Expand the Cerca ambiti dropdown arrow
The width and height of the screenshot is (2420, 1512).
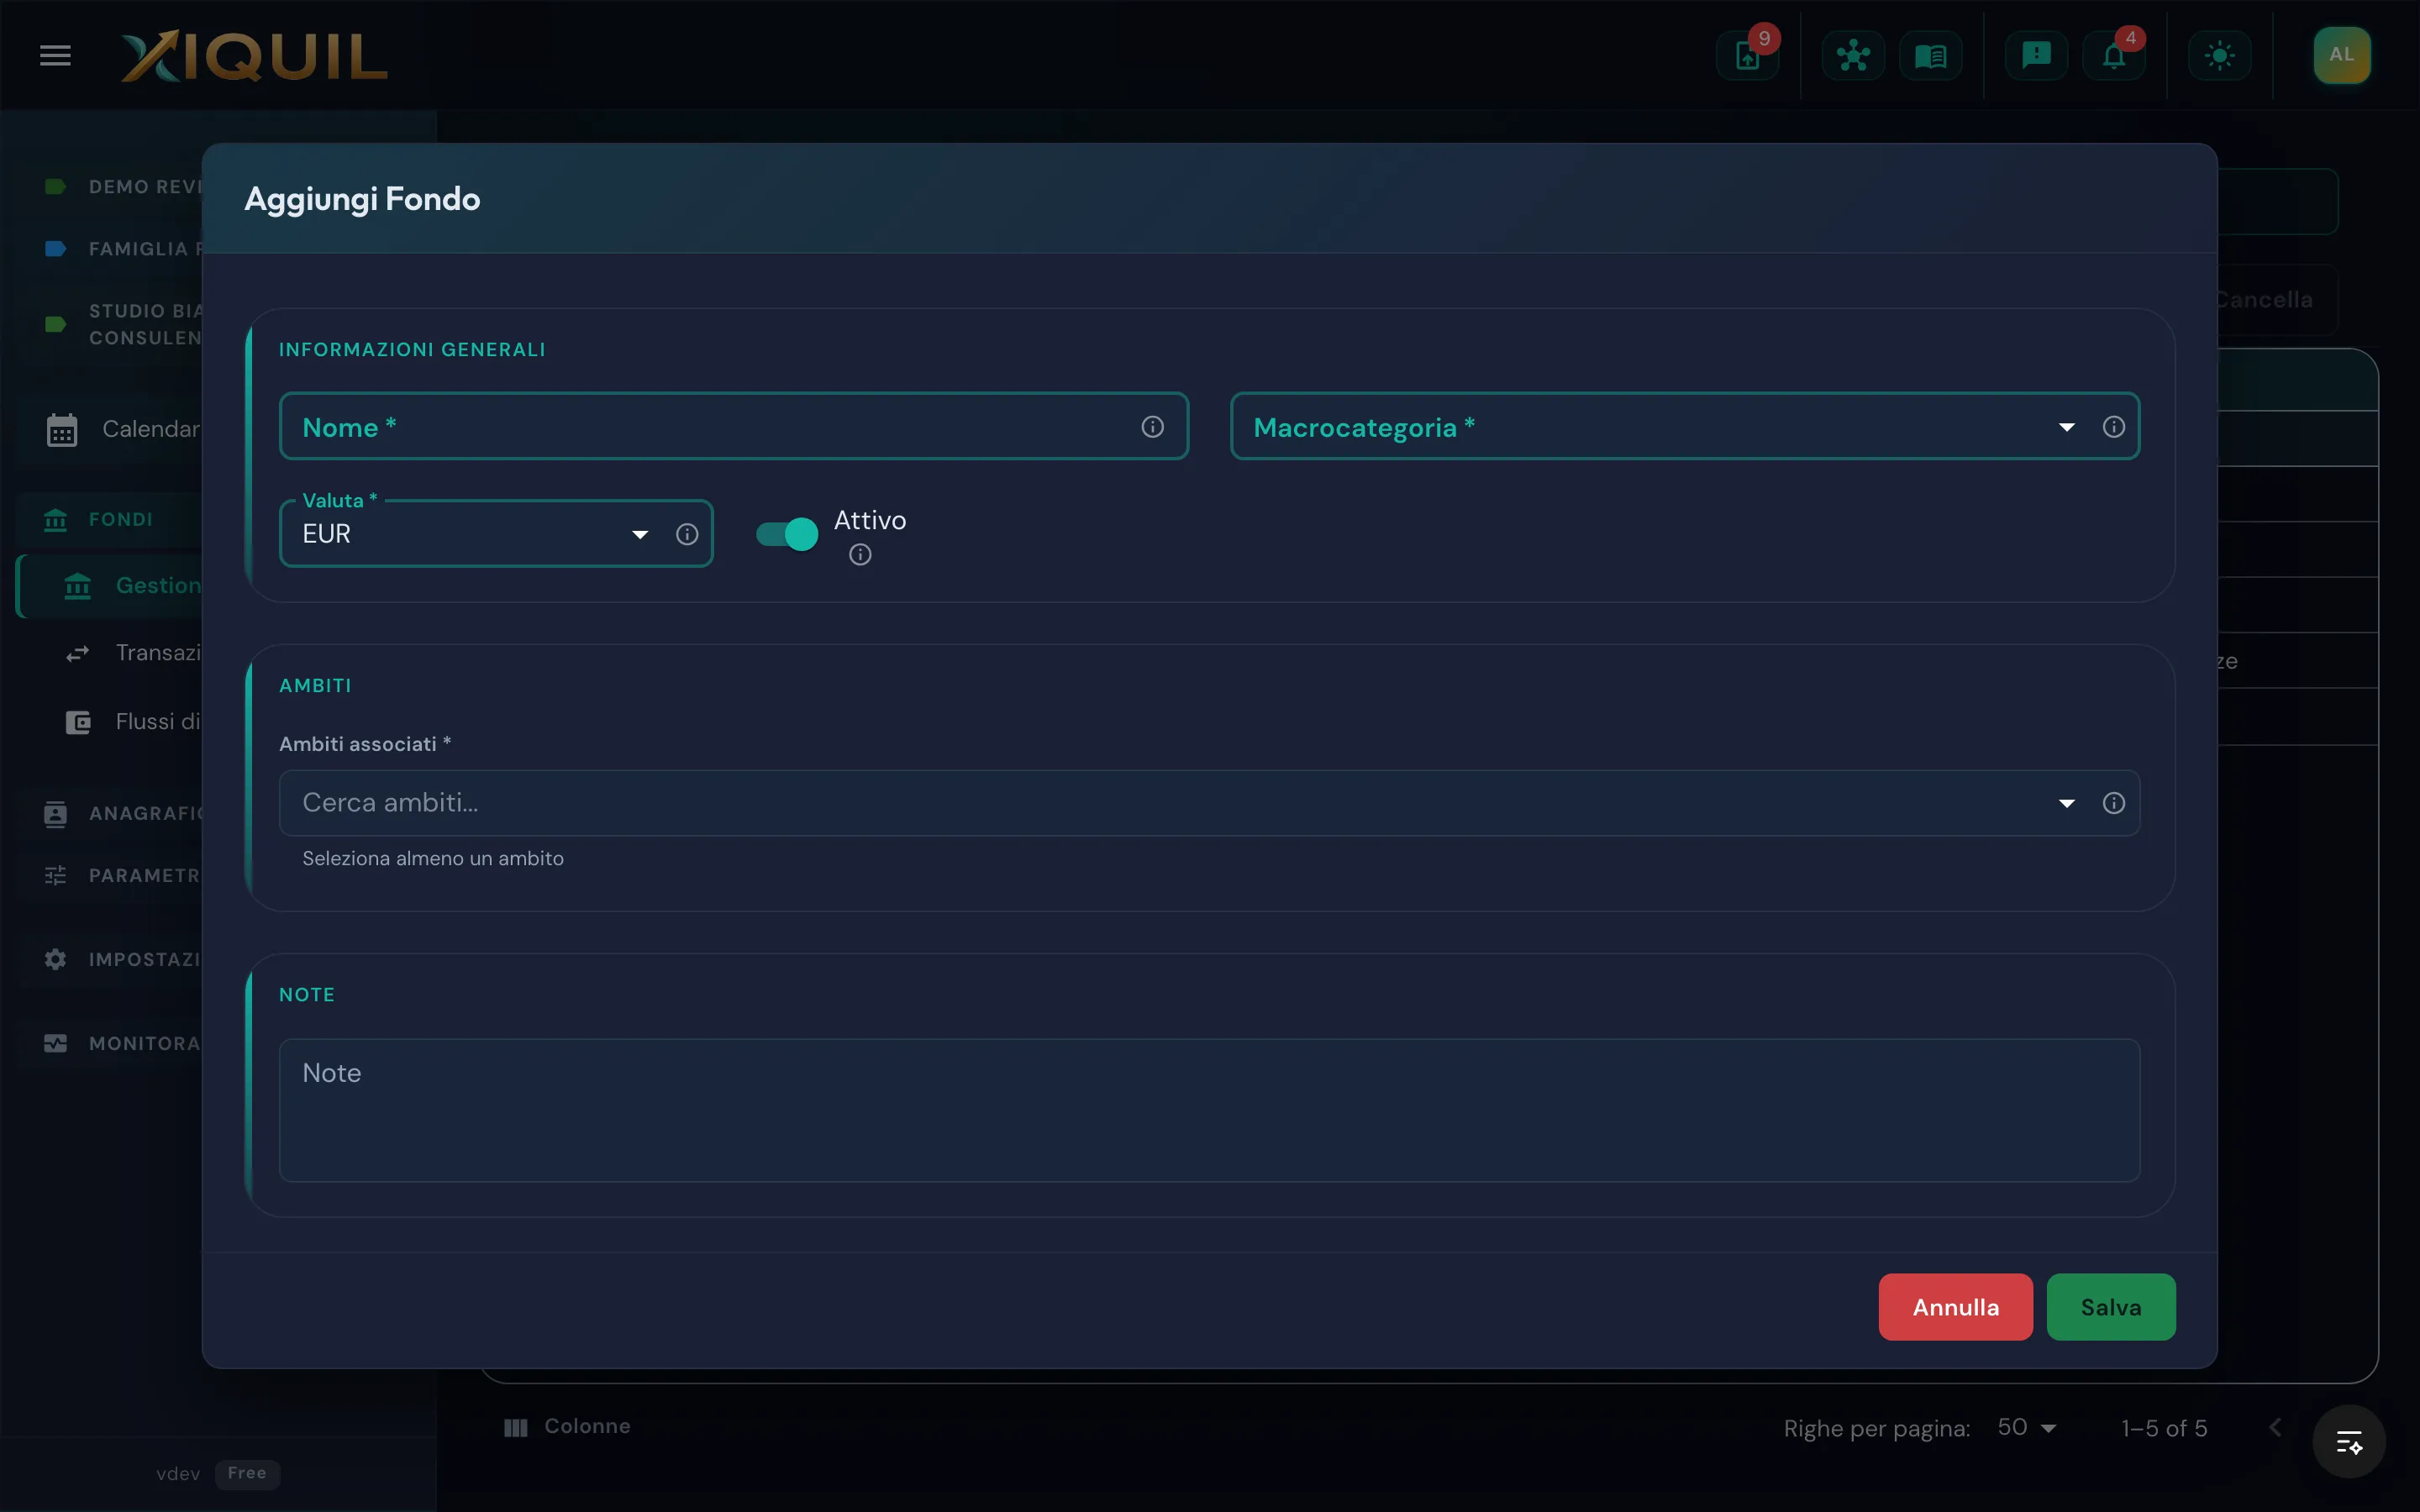click(x=2066, y=803)
